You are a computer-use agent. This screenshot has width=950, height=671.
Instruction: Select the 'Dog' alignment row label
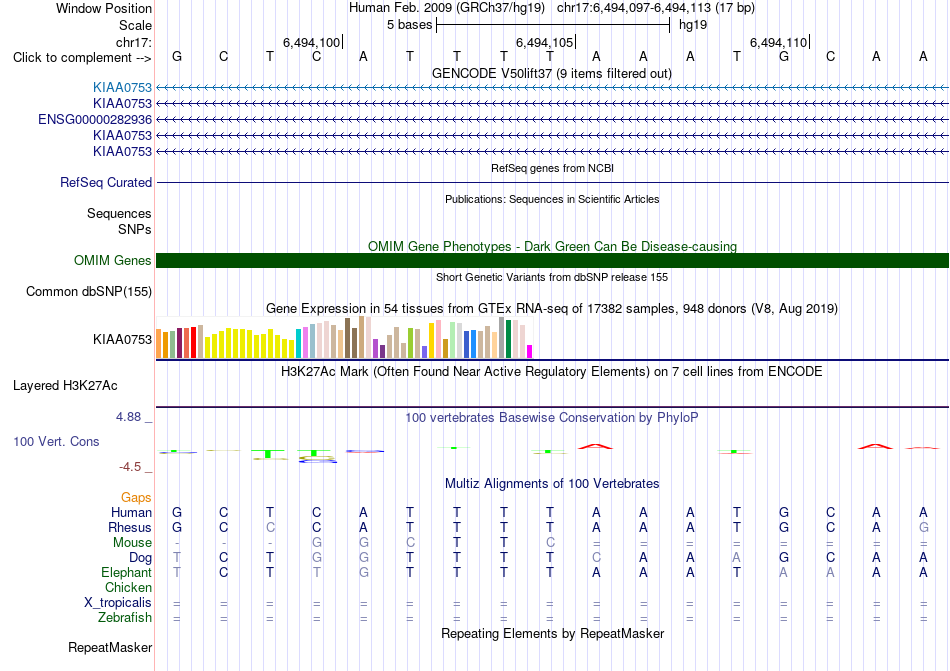(x=140, y=557)
